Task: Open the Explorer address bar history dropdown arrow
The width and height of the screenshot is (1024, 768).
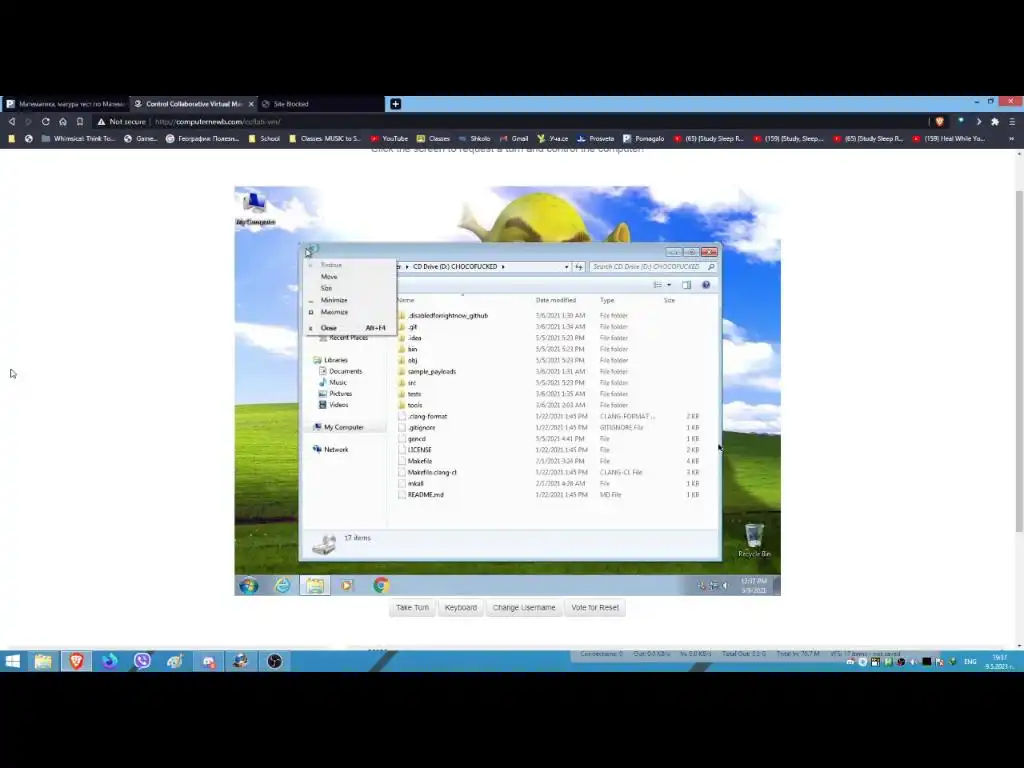Action: (566, 266)
